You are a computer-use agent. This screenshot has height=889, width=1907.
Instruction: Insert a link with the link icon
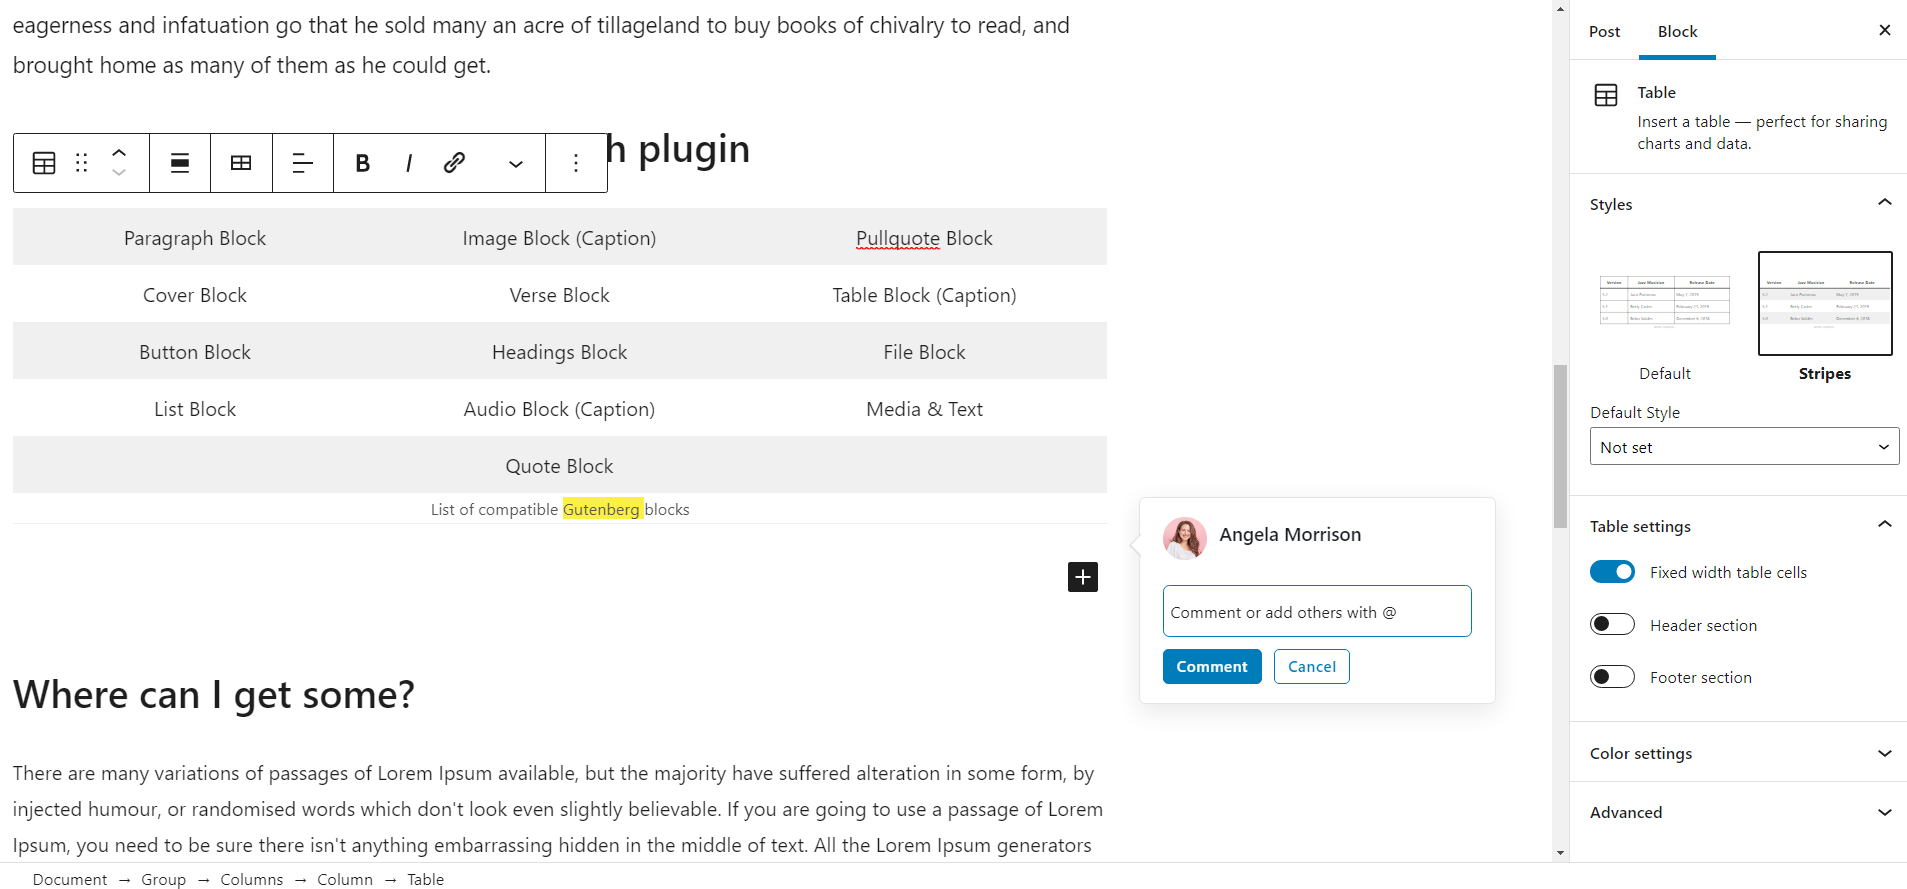pyautogui.click(x=454, y=163)
